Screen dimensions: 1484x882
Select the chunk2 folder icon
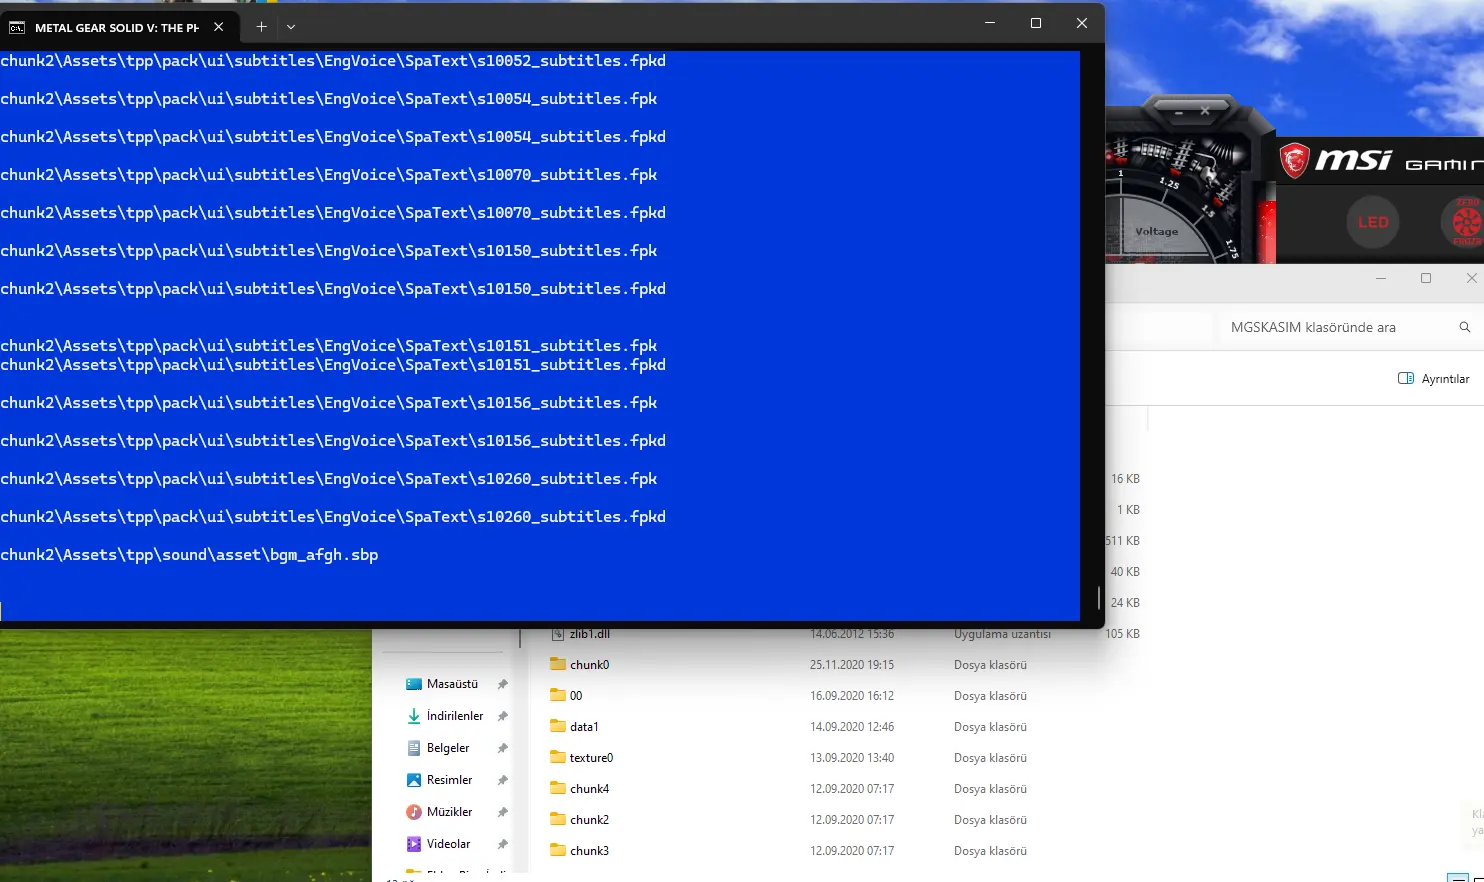pyautogui.click(x=558, y=819)
